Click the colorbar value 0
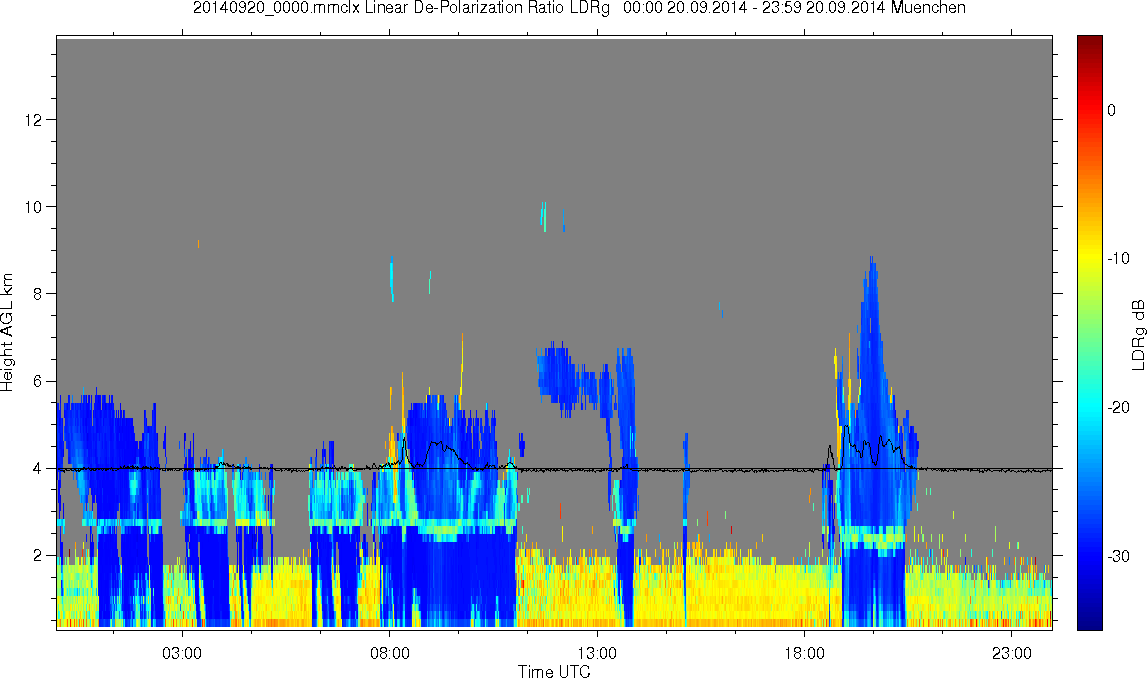 click(x=1112, y=110)
